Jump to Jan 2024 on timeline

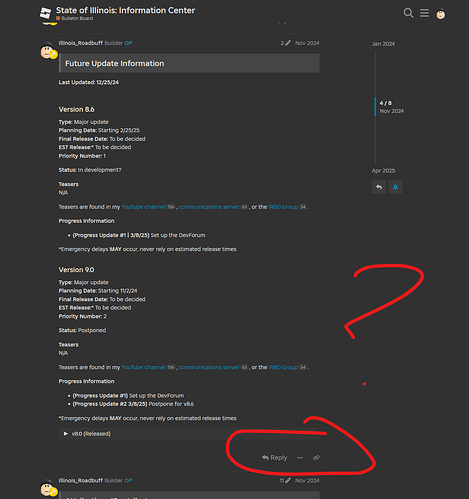(383, 44)
